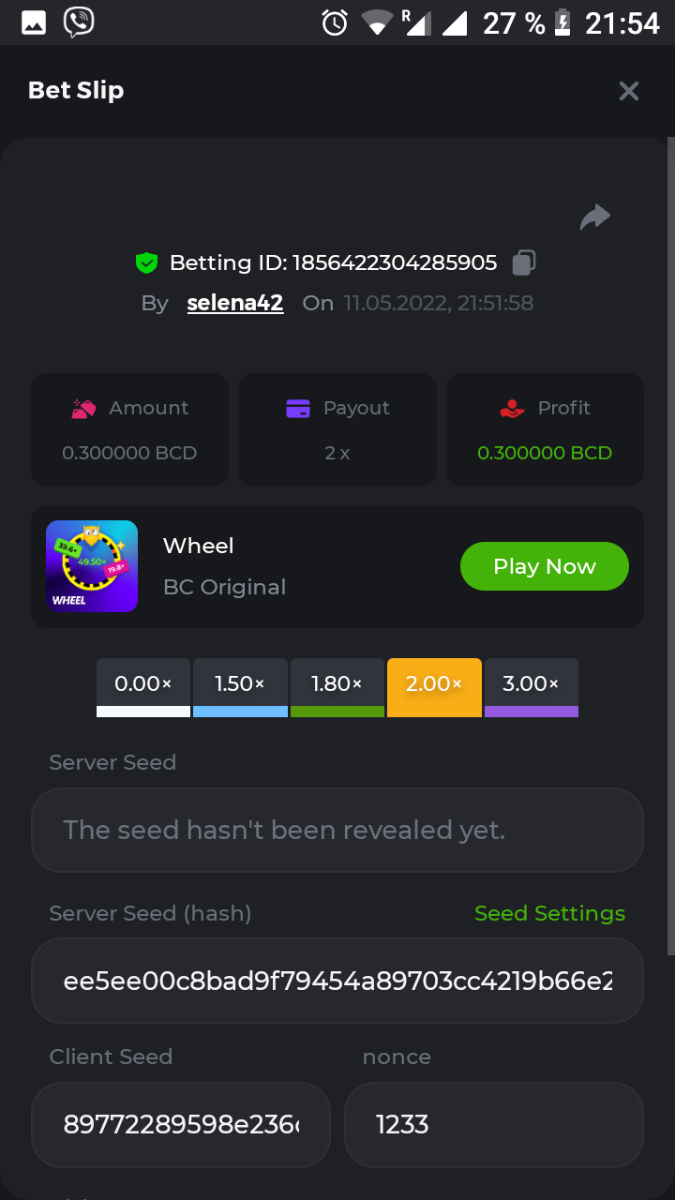Click the Profit hand icon
This screenshot has width=675, height=1200.
(x=511, y=408)
